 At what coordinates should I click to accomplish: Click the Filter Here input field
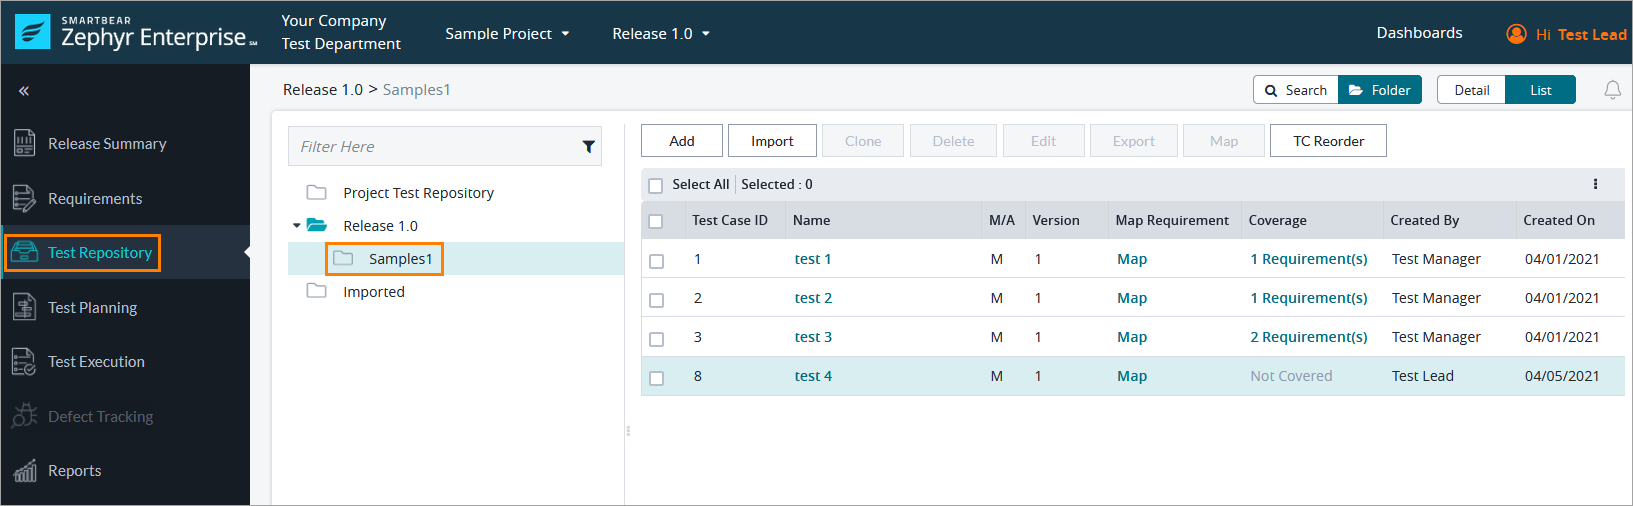click(x=435, y=147)
